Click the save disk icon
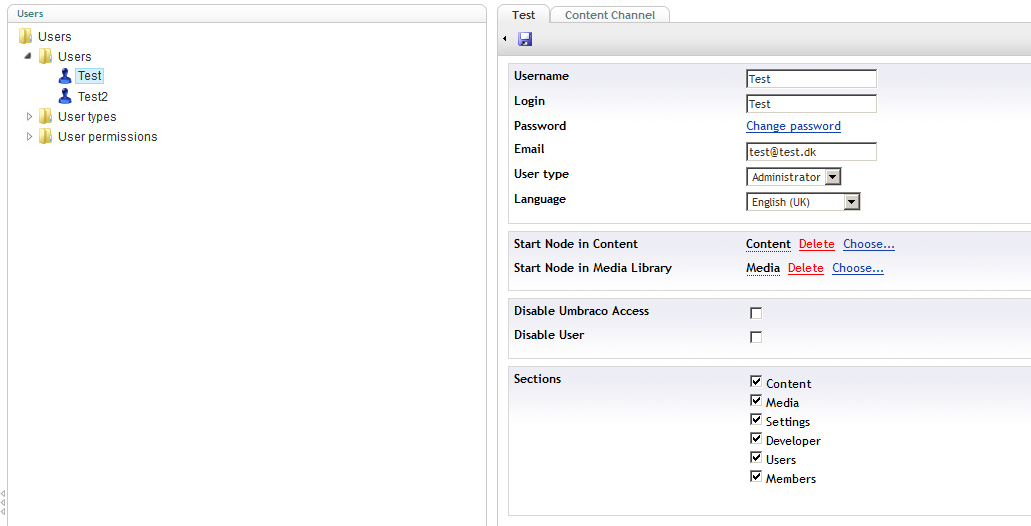Image resolution: width=1031 pixels, height=526 pixels. tap(525, 39)
